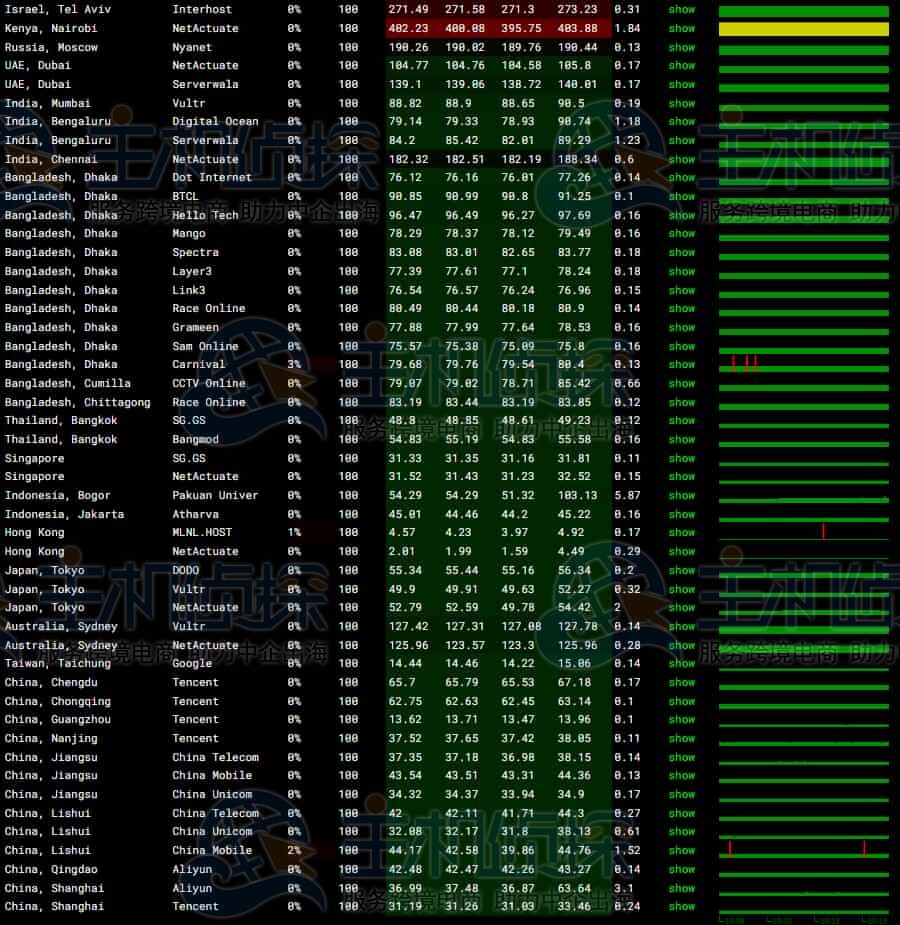Viewport: 900px width, 925px height.
Task: Click the show link for Kenya, Nairobi
Action: pyautogui.click(x=681, y=28)
